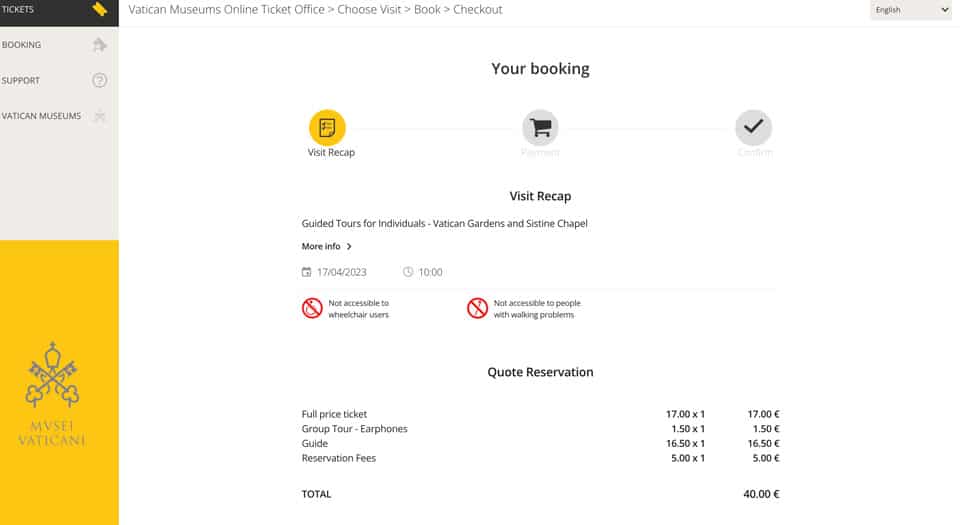Screen dimensions: 960x525
Task: Click the walking problems prohibition icon
Action: [478, 308]
